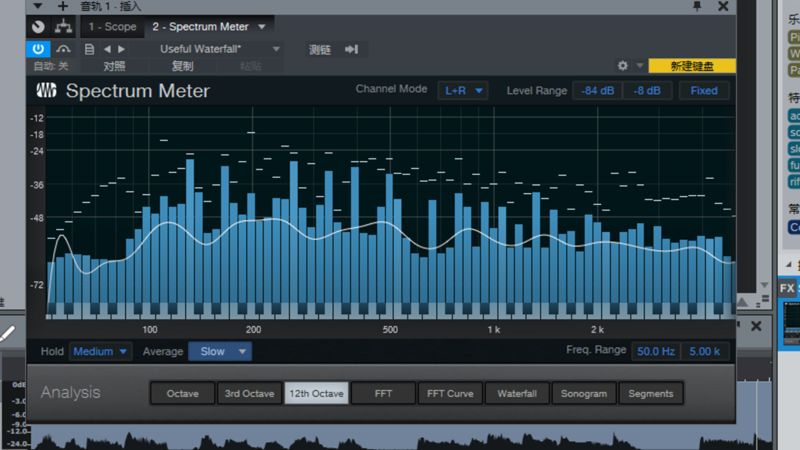
Task: Toggle the Fixed level range button
Action: 704,90
